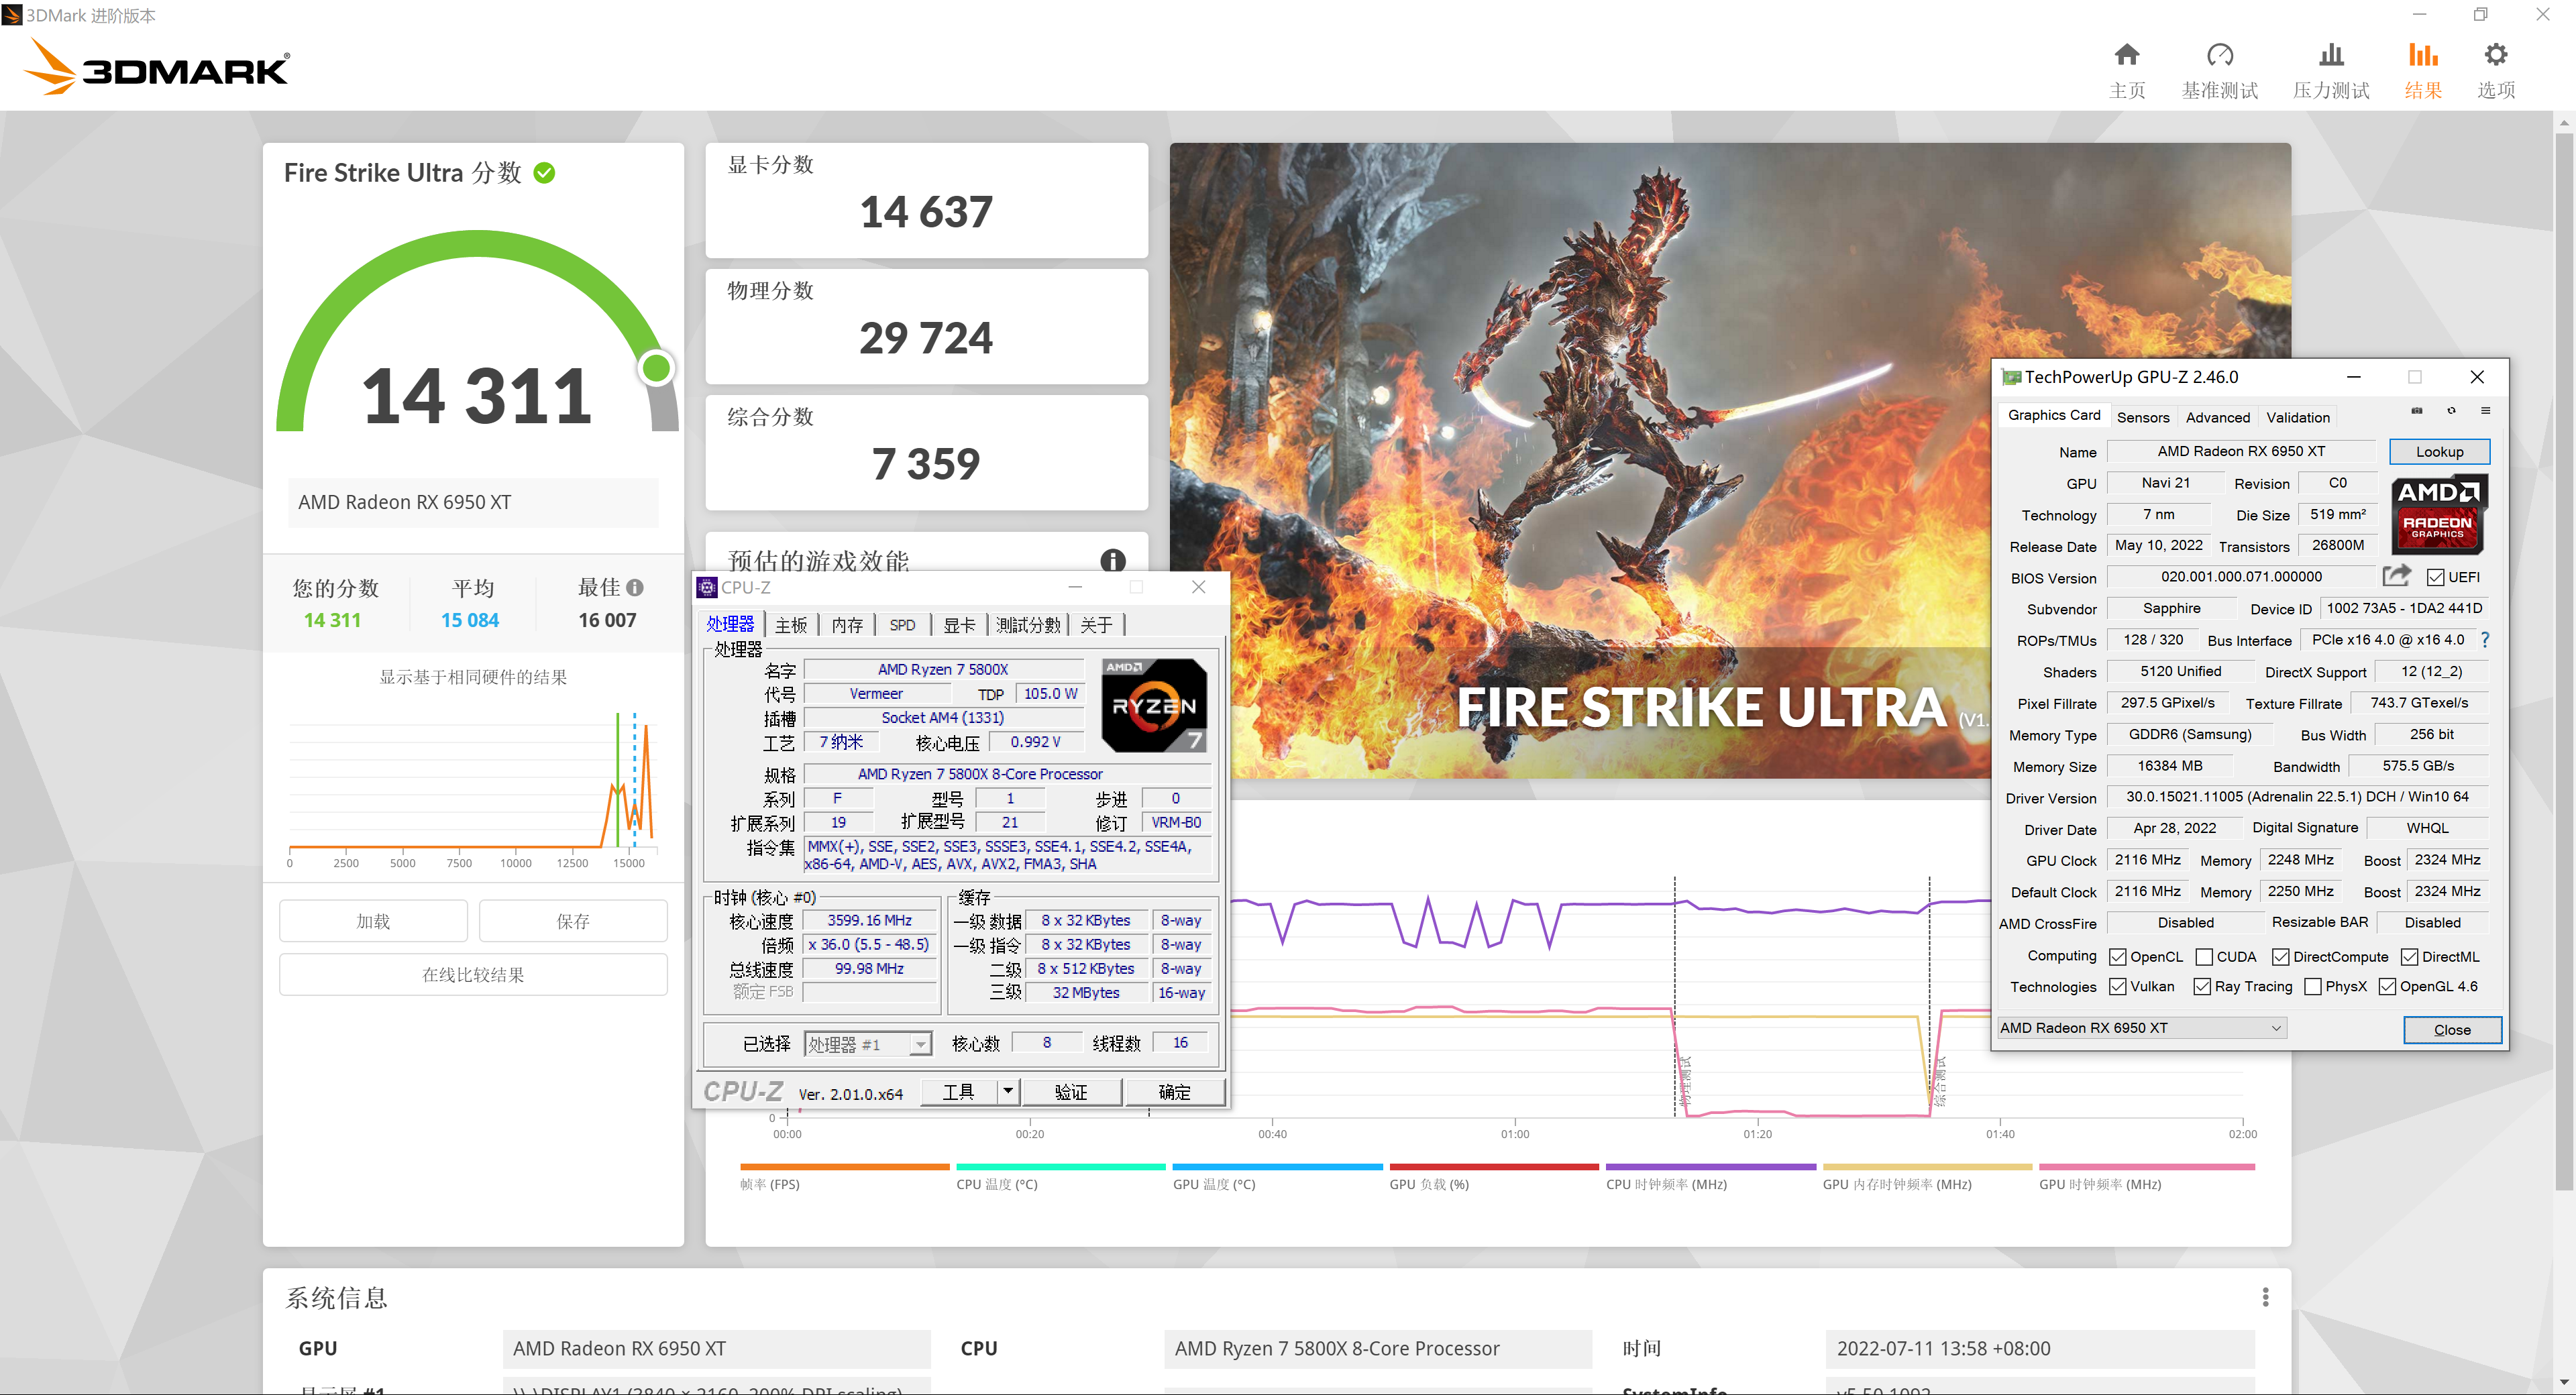Toggle the Ray Tracing checkbox in GPU-Z
Screen dimensions: 2576x1395
tap(2201, 986)
